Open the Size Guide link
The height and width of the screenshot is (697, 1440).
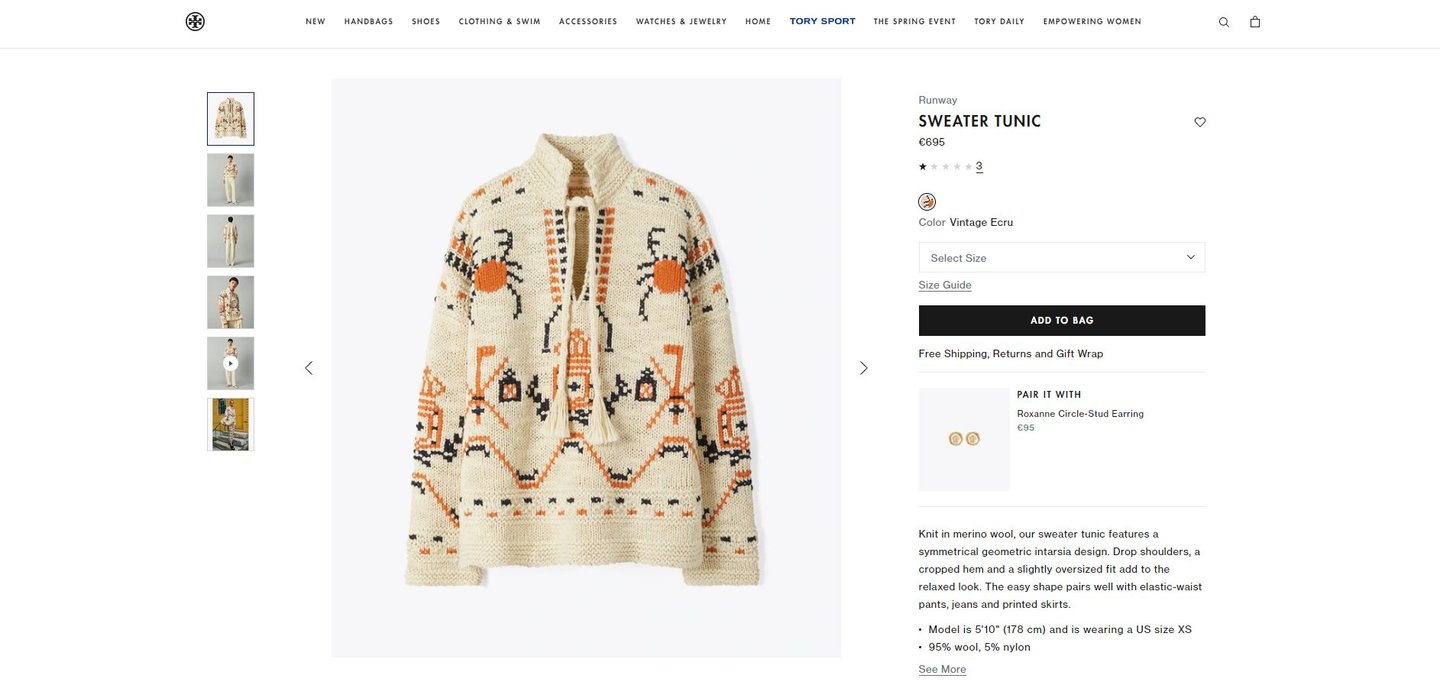coord(945,285)
